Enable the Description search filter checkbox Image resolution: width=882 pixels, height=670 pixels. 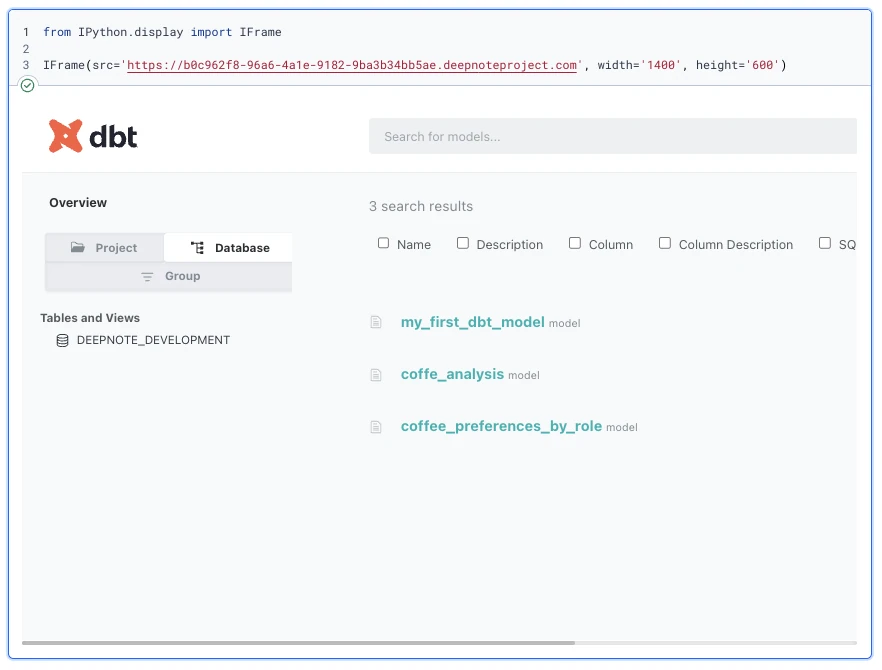463,243
